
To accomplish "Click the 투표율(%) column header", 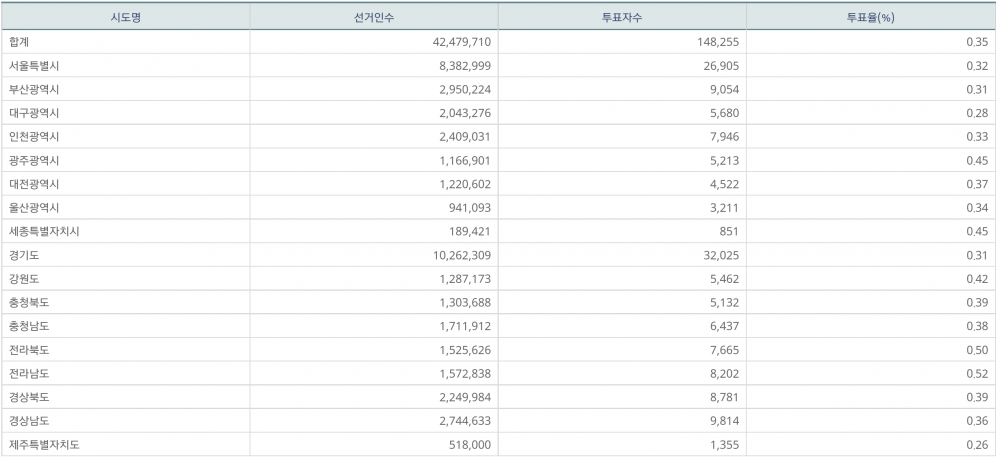I will [870, 17].
